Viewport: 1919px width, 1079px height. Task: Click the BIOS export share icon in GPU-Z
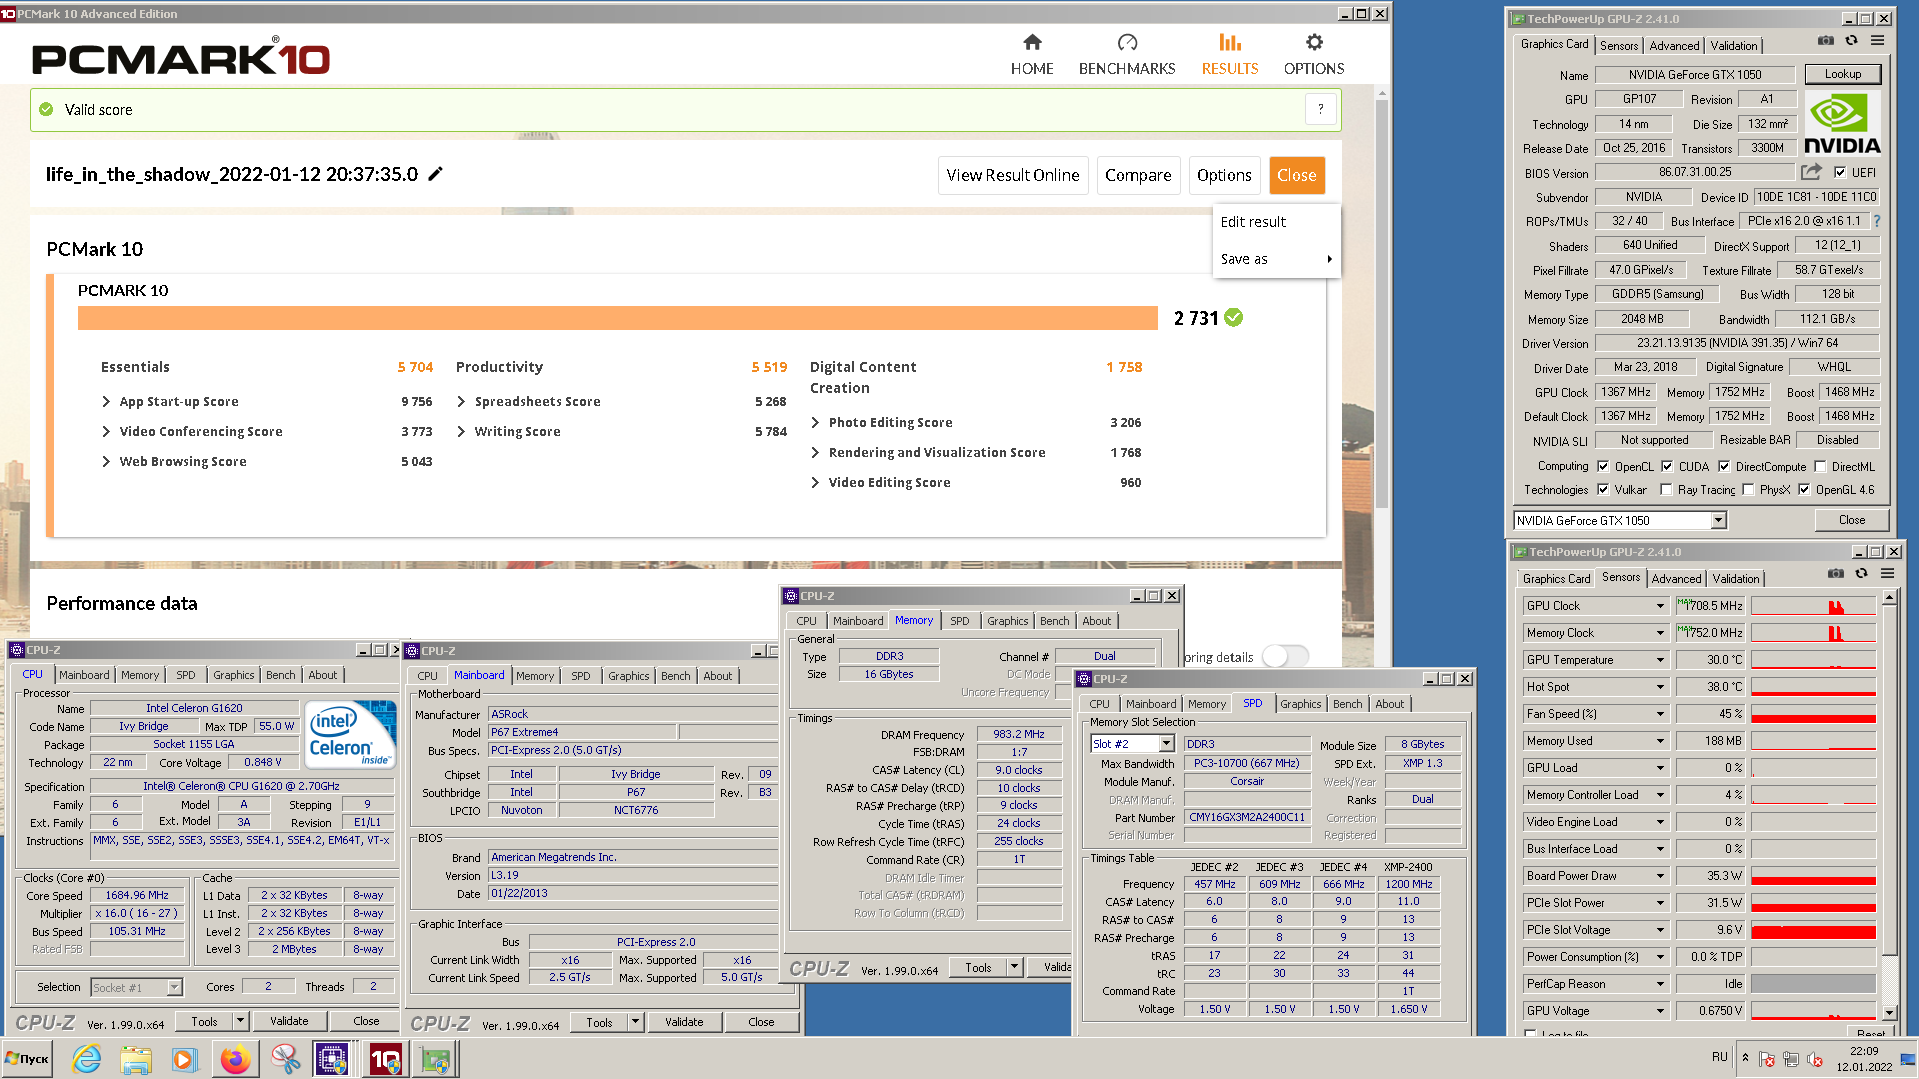point(1812,172)
